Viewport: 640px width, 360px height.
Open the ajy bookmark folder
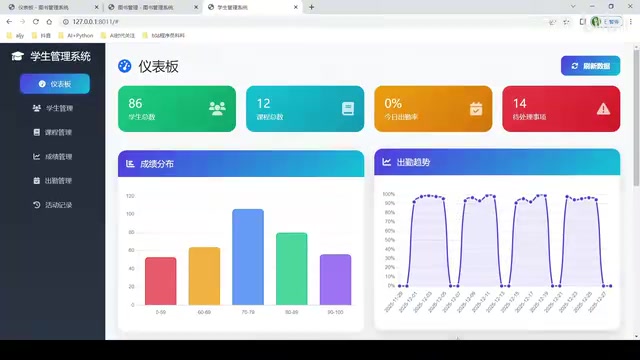click(x=16, y=36)
